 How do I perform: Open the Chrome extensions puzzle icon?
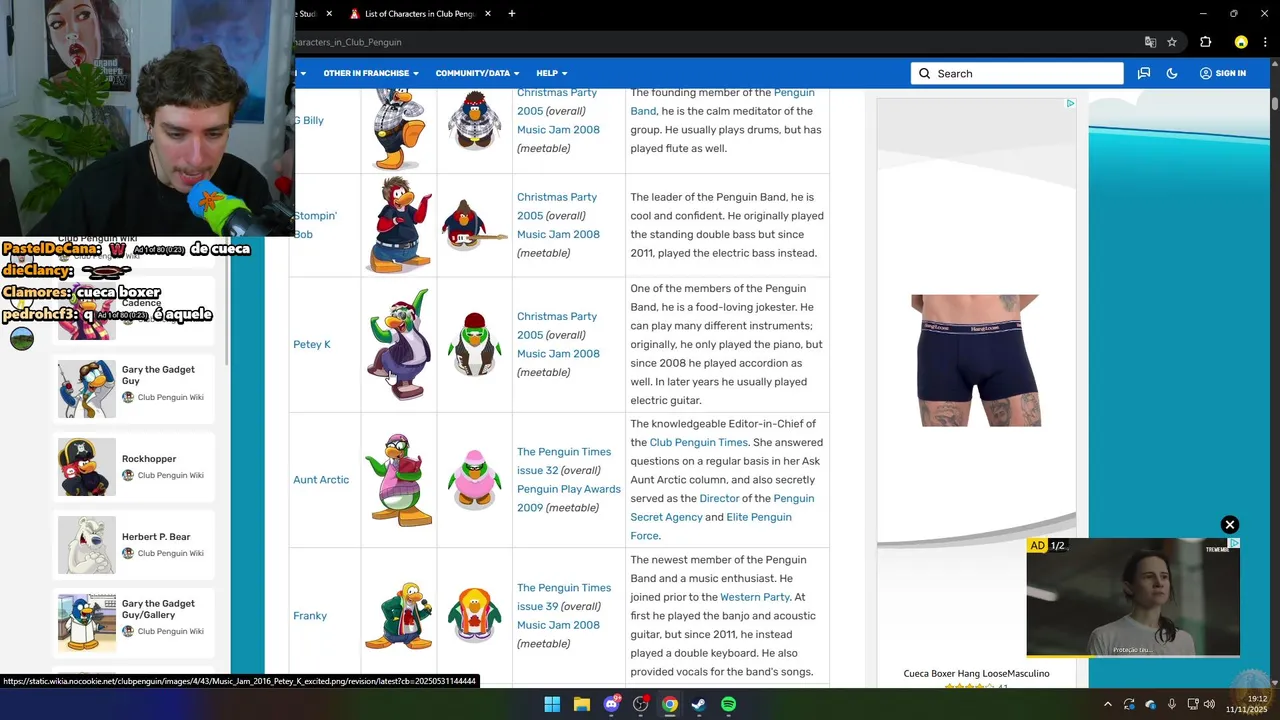click(1205, 42)
